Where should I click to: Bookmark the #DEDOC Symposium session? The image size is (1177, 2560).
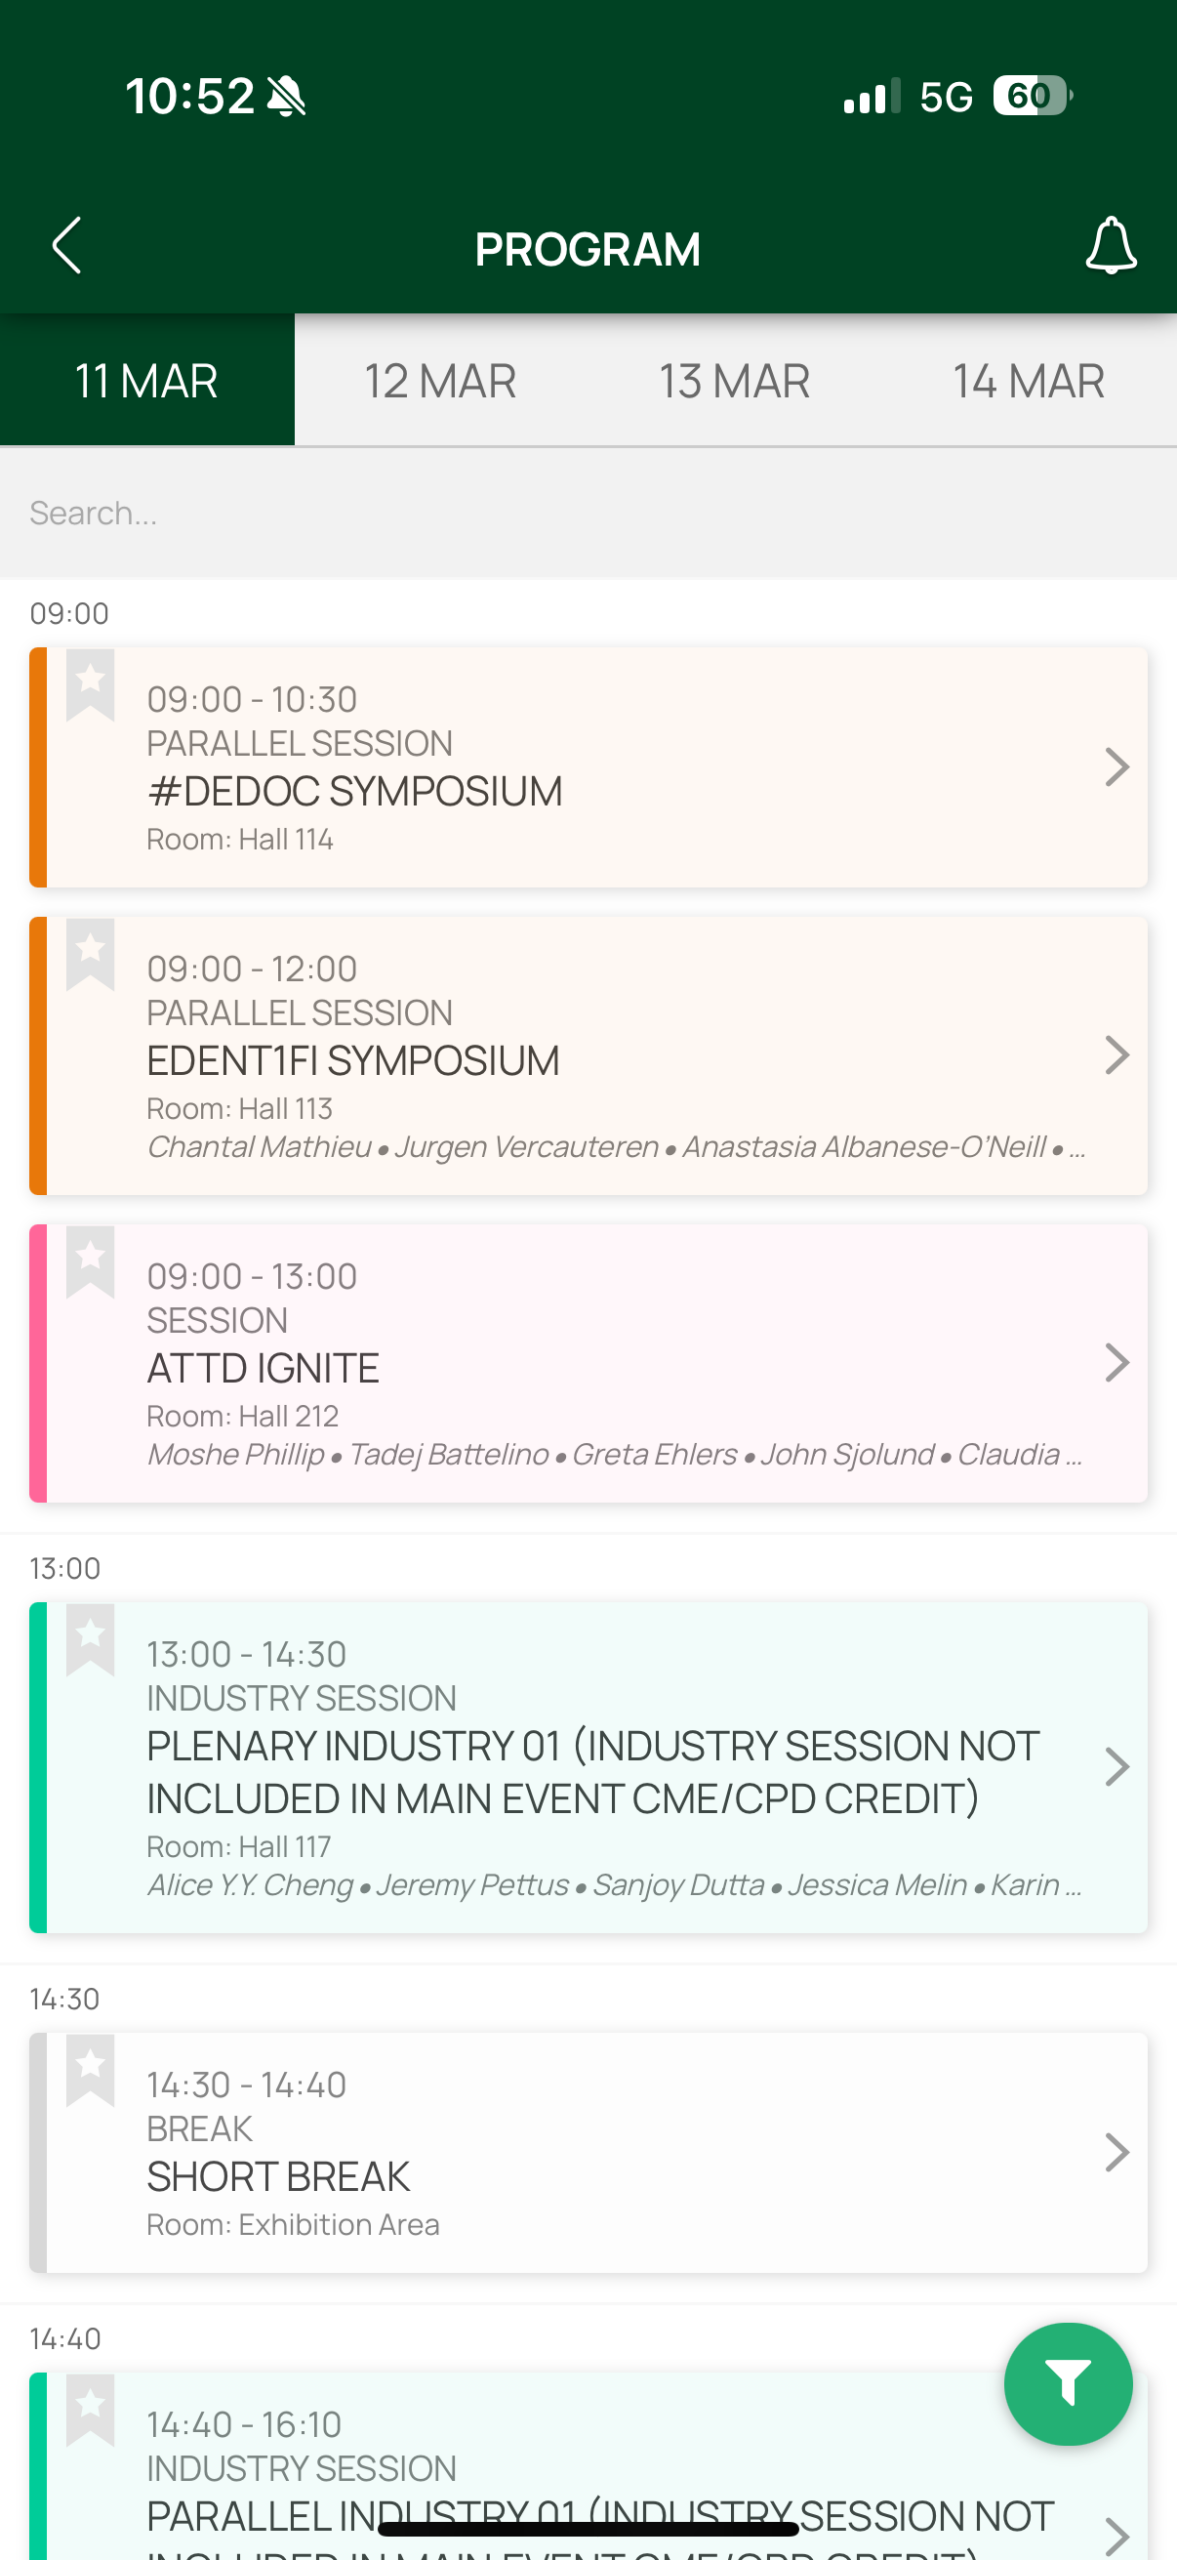click(x=90, y=684)
